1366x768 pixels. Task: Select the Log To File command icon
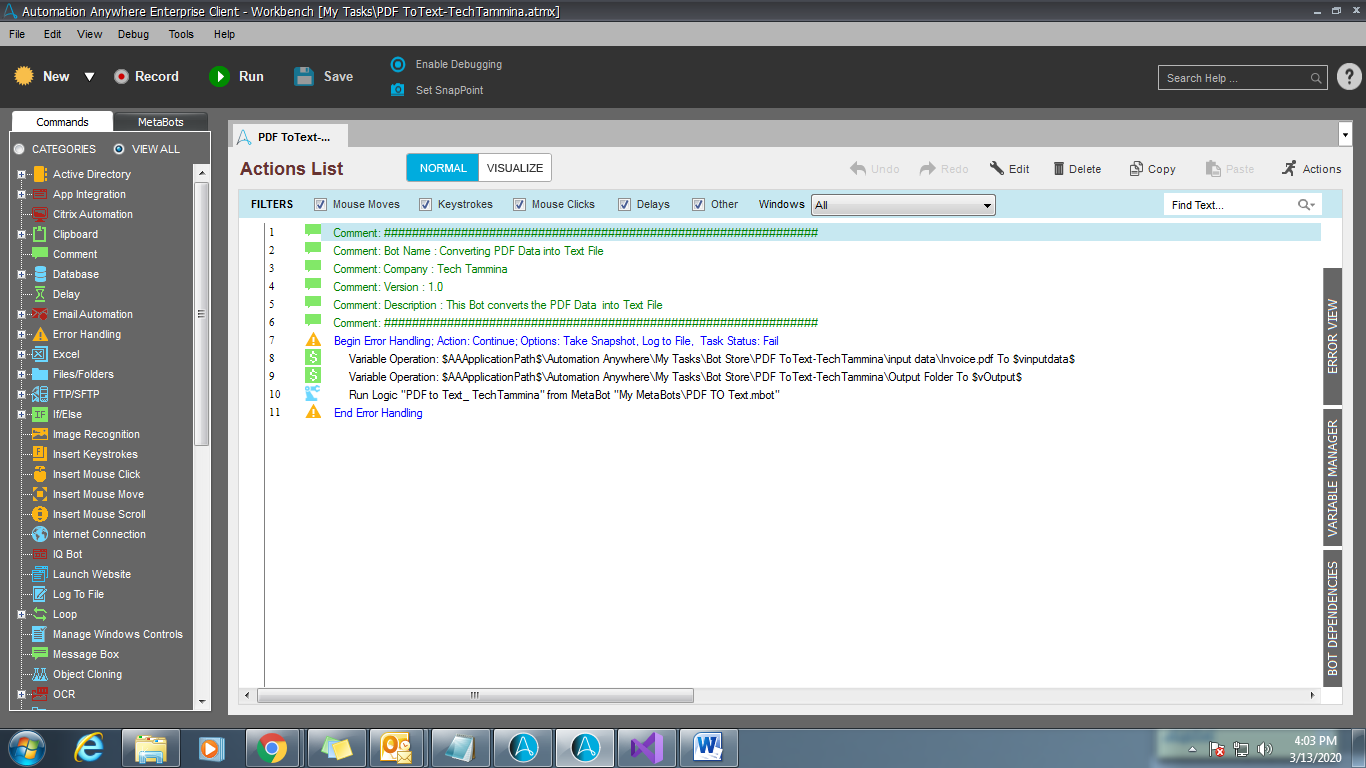pyautogui.click(x=40, y=594)
